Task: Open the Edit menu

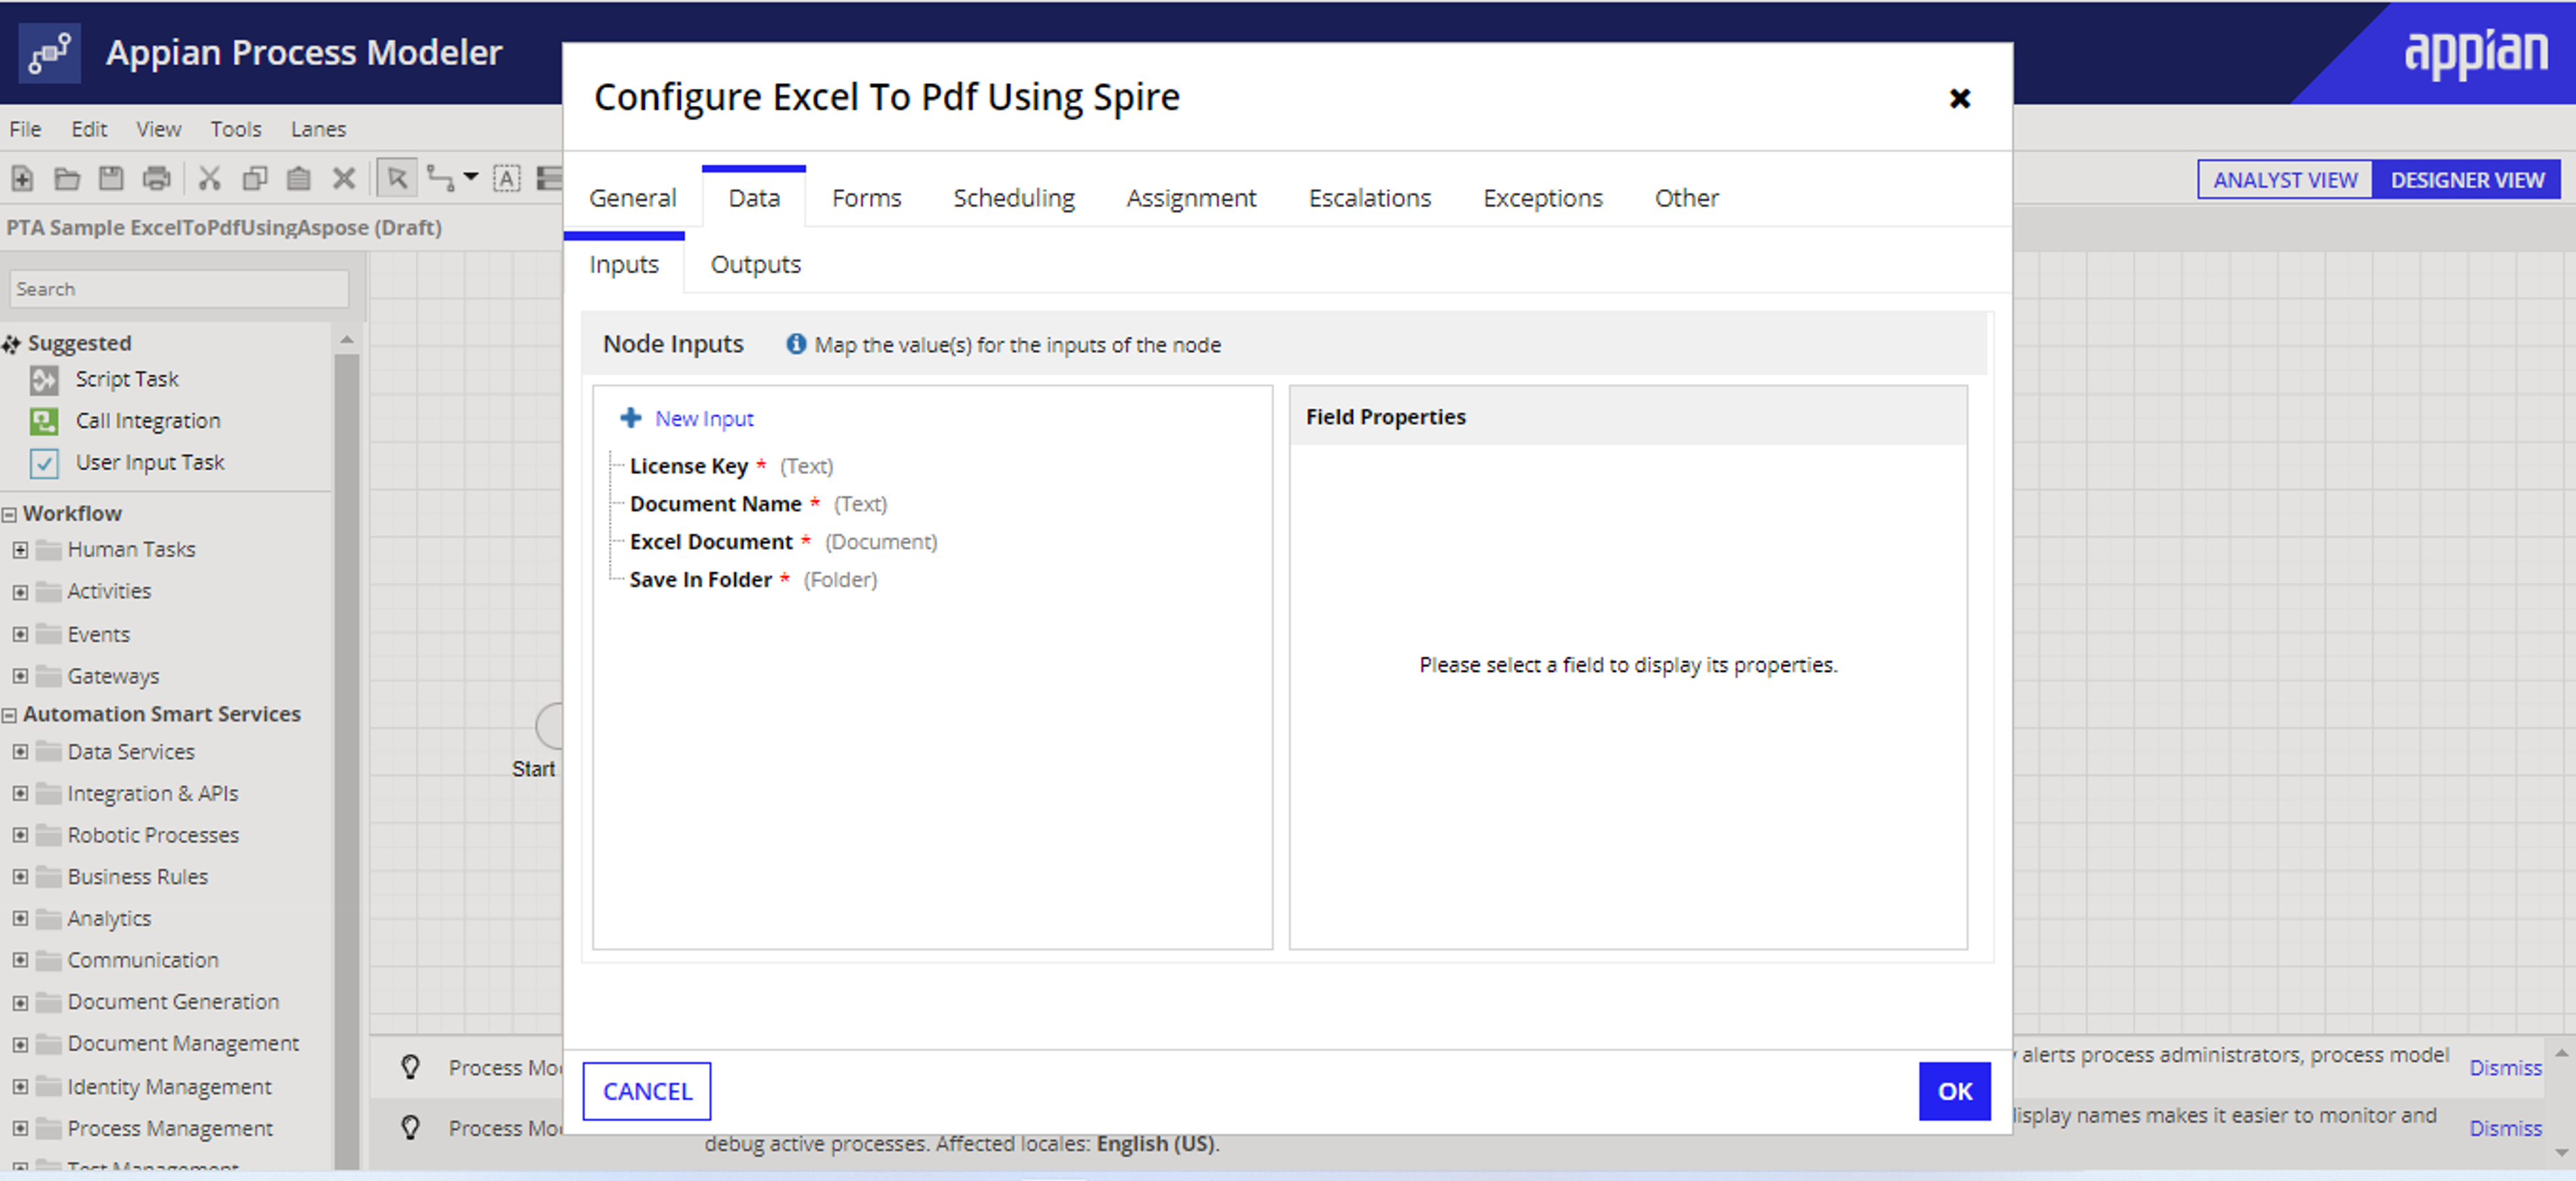Action: 89,129
